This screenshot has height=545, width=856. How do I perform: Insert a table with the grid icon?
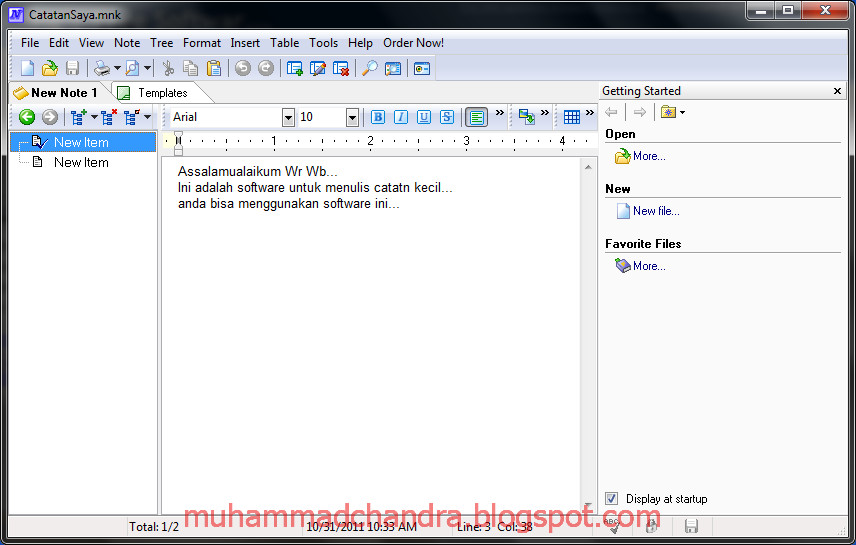(572, 116)
